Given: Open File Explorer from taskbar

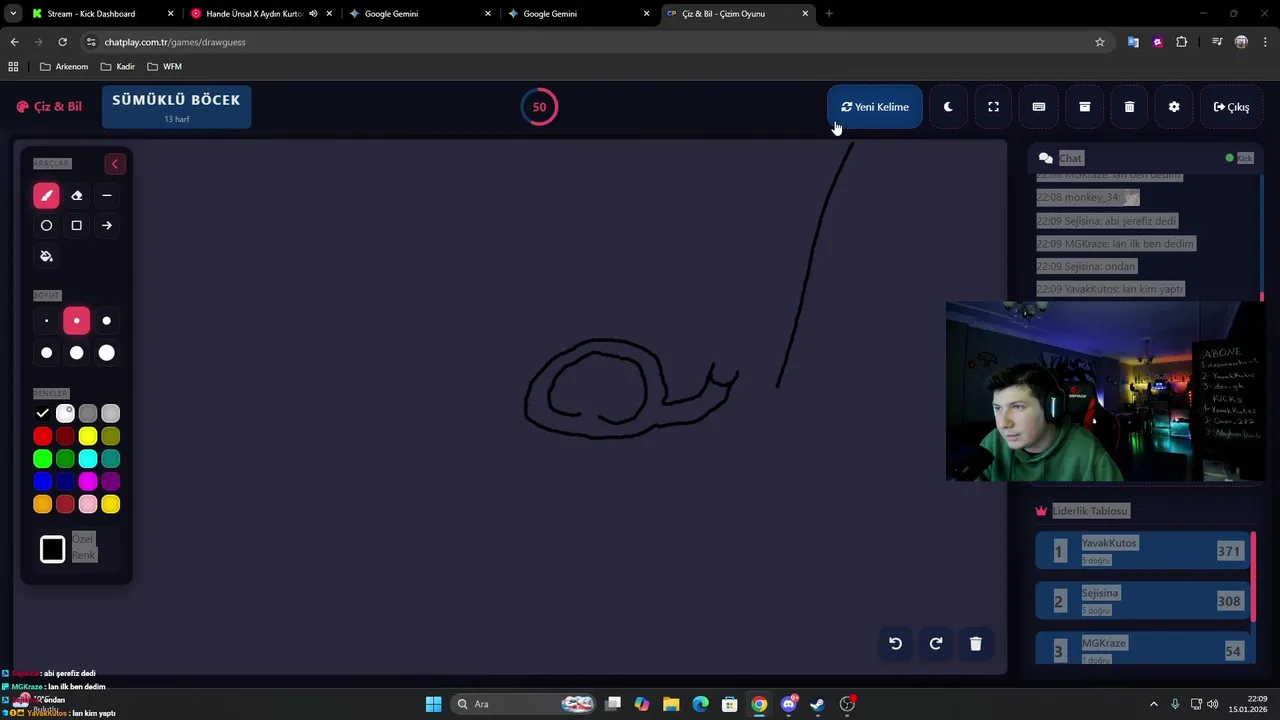Looking at the screenshot, I should [x=671, y=704].
